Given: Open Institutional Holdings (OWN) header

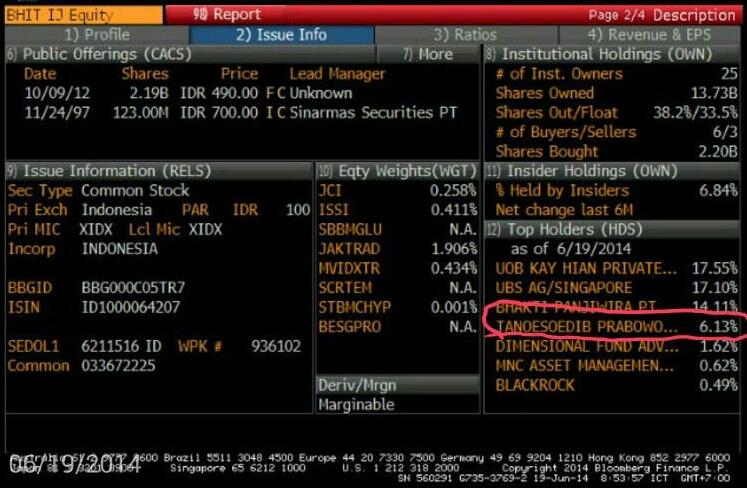Looking at the screenshot, I should (612, 54).
